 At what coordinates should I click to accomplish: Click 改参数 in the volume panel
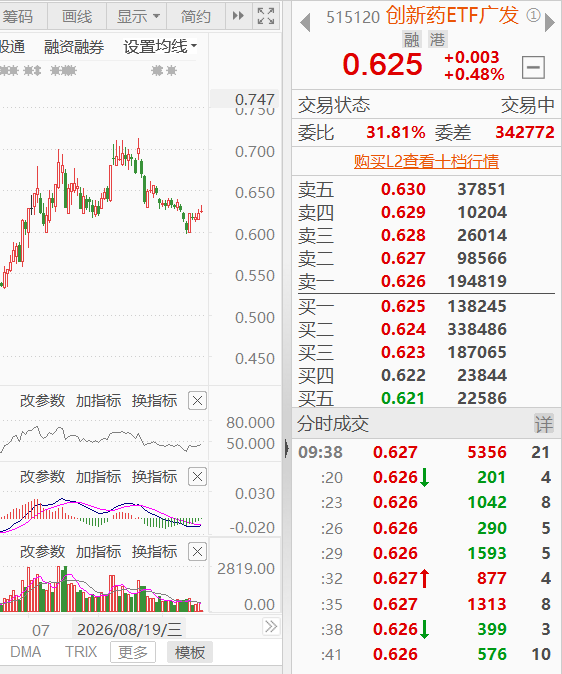tap(42, 551)
